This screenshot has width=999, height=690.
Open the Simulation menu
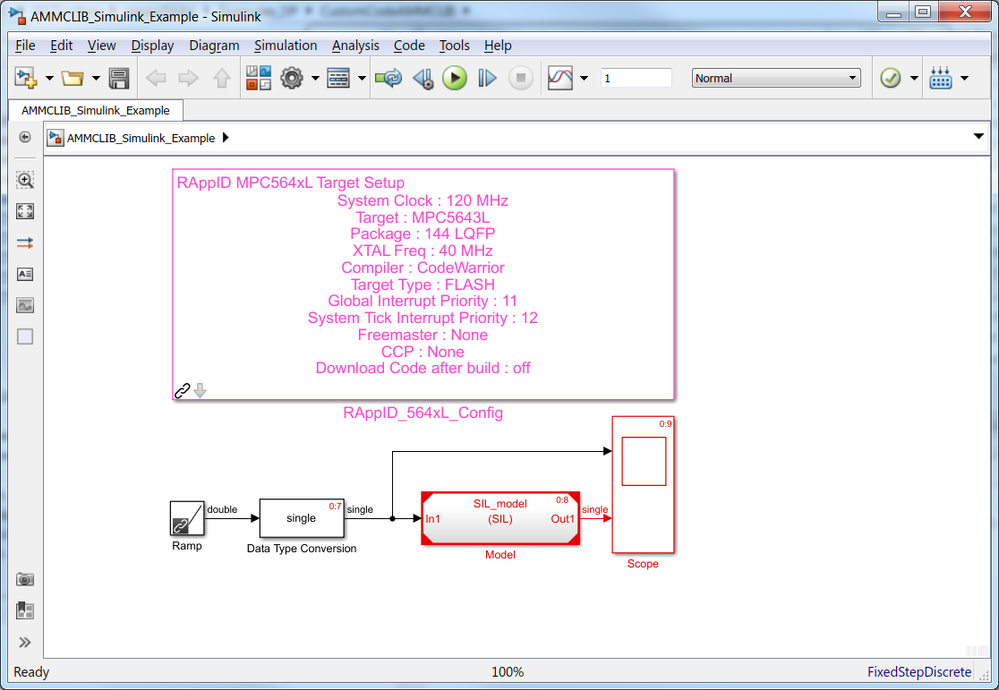[x=285, y=45]
